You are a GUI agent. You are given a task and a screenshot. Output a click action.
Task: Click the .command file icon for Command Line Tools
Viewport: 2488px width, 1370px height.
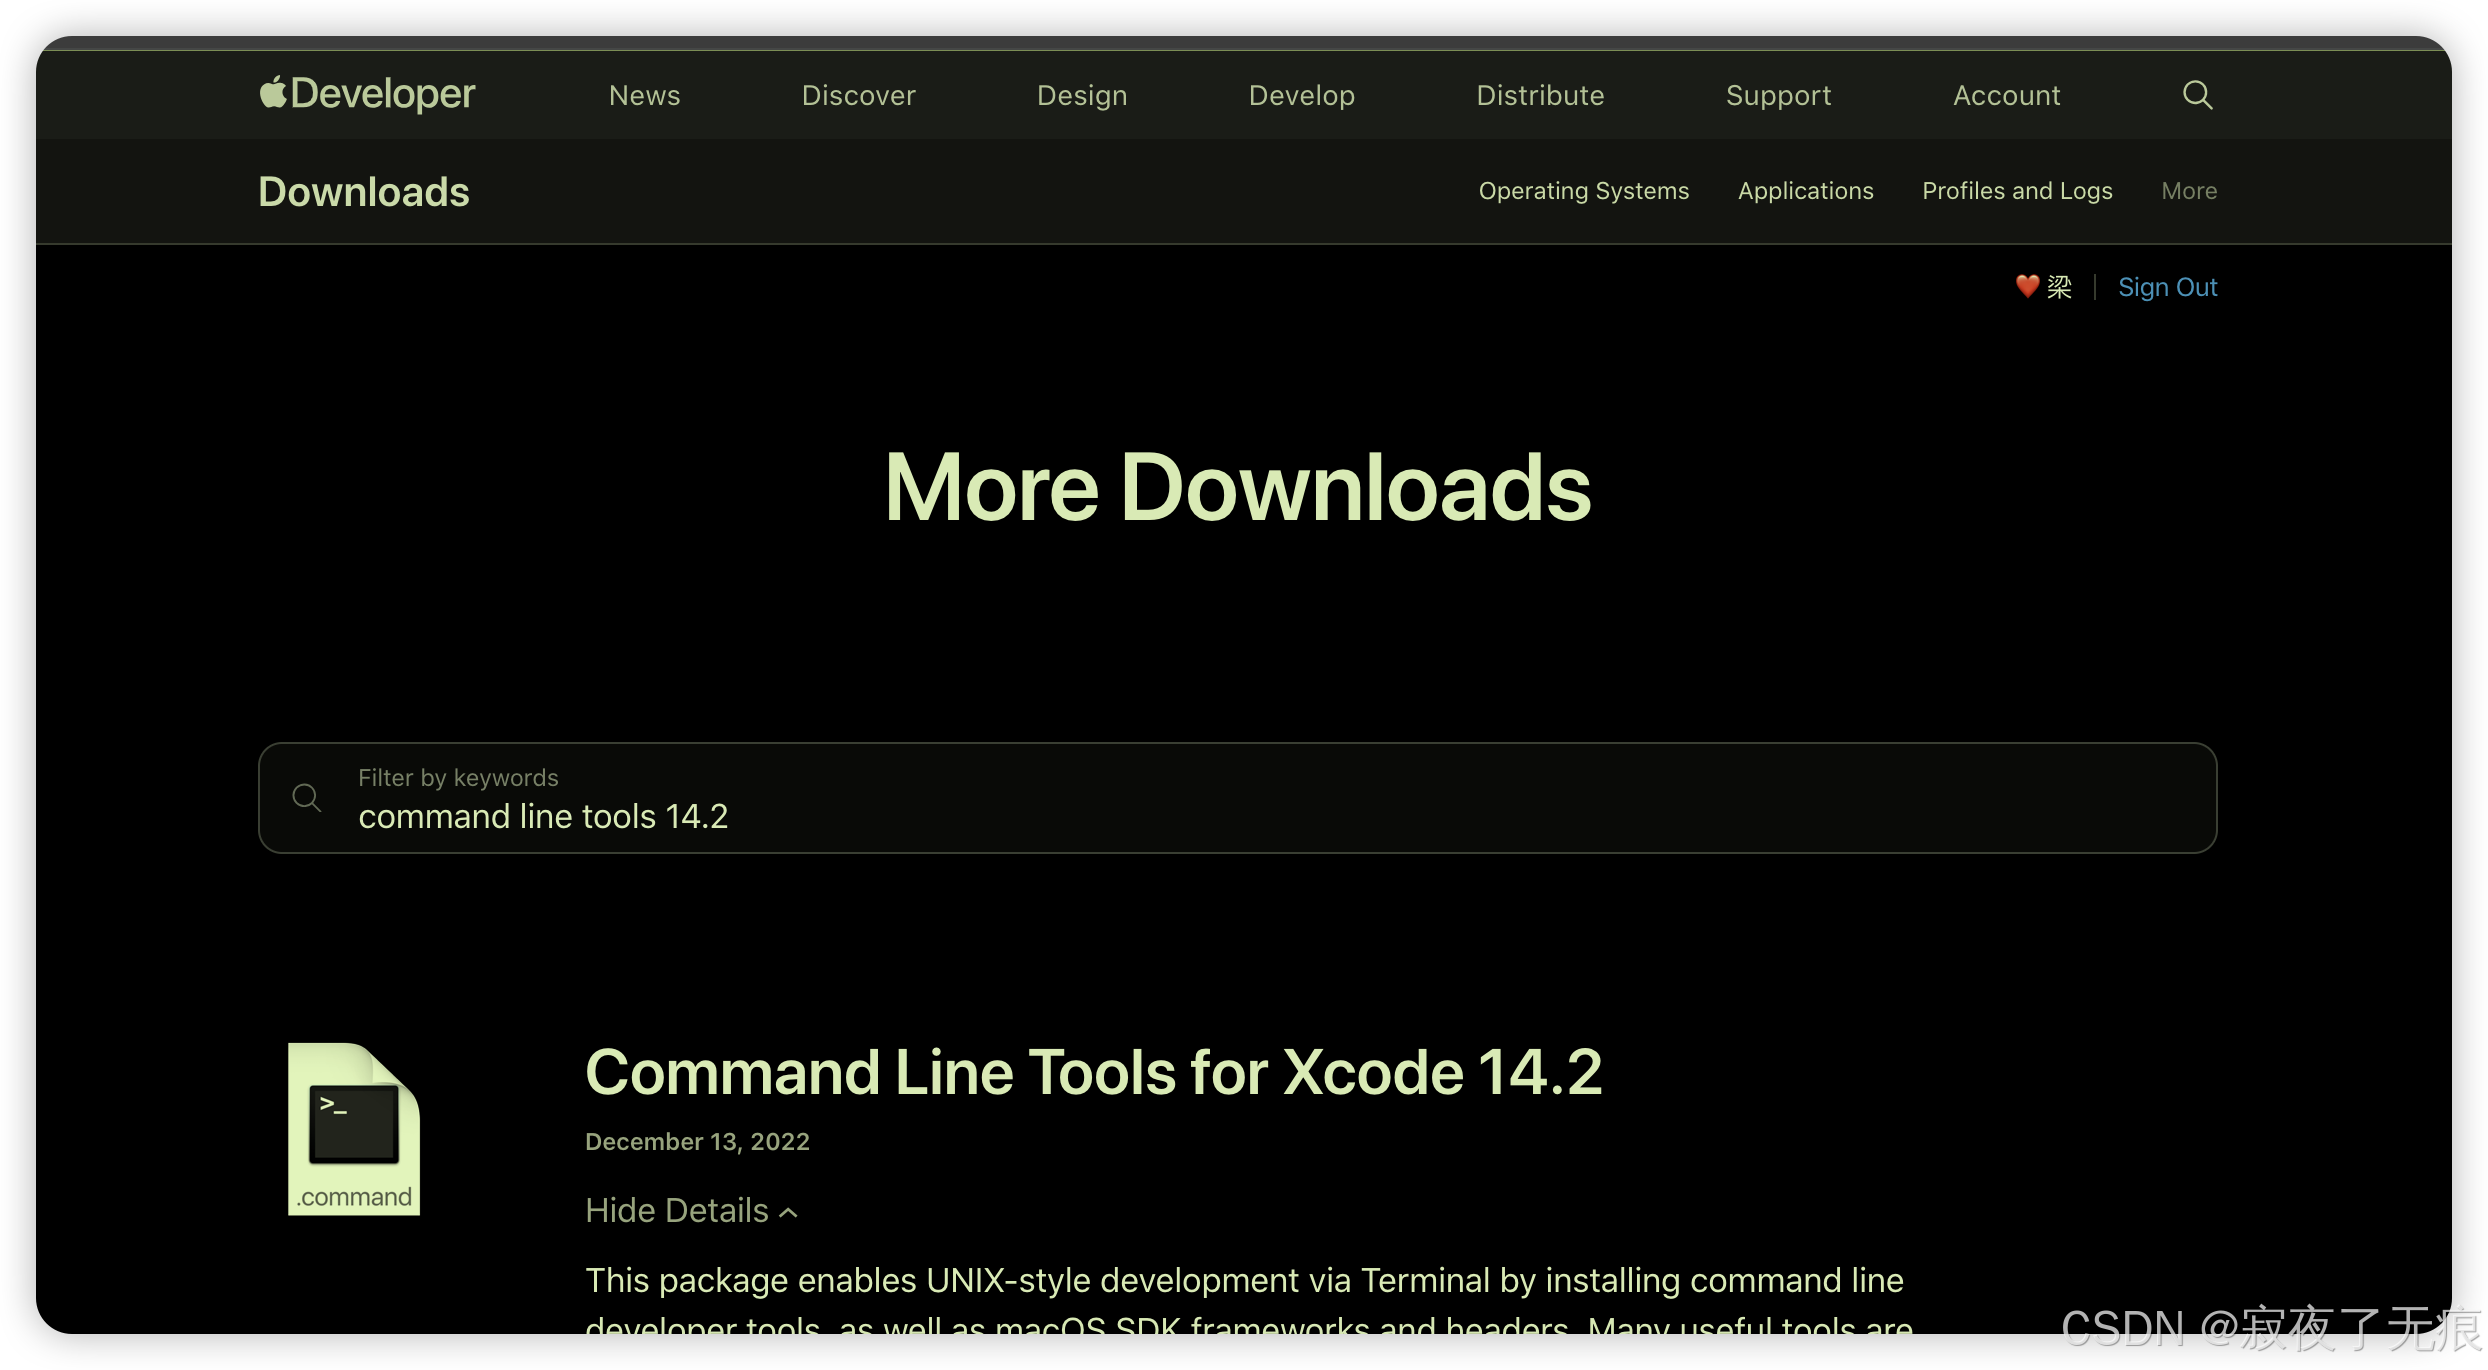pyautogui.click(x=354, y=1128)
